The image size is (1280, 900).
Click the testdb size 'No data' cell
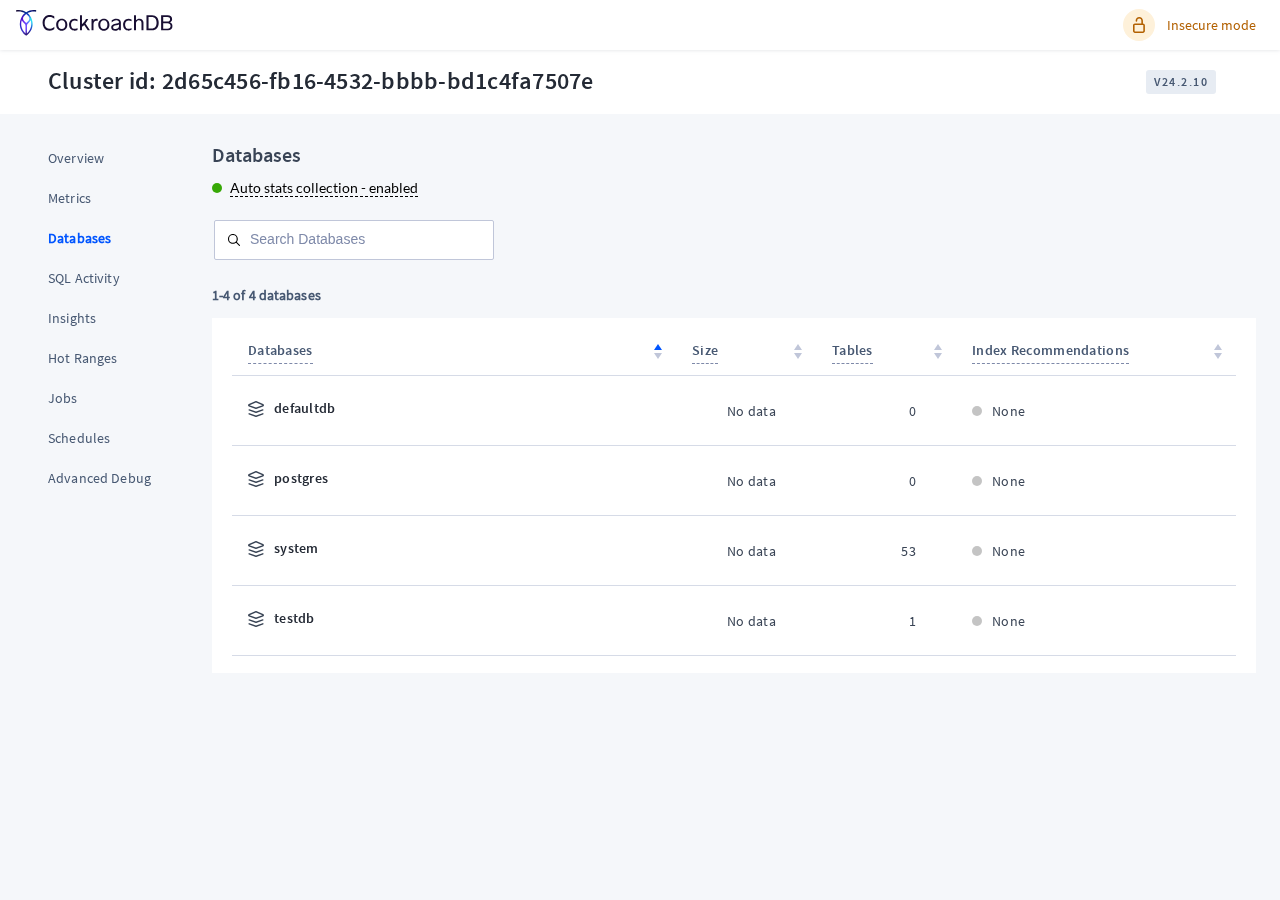(751, 621)
